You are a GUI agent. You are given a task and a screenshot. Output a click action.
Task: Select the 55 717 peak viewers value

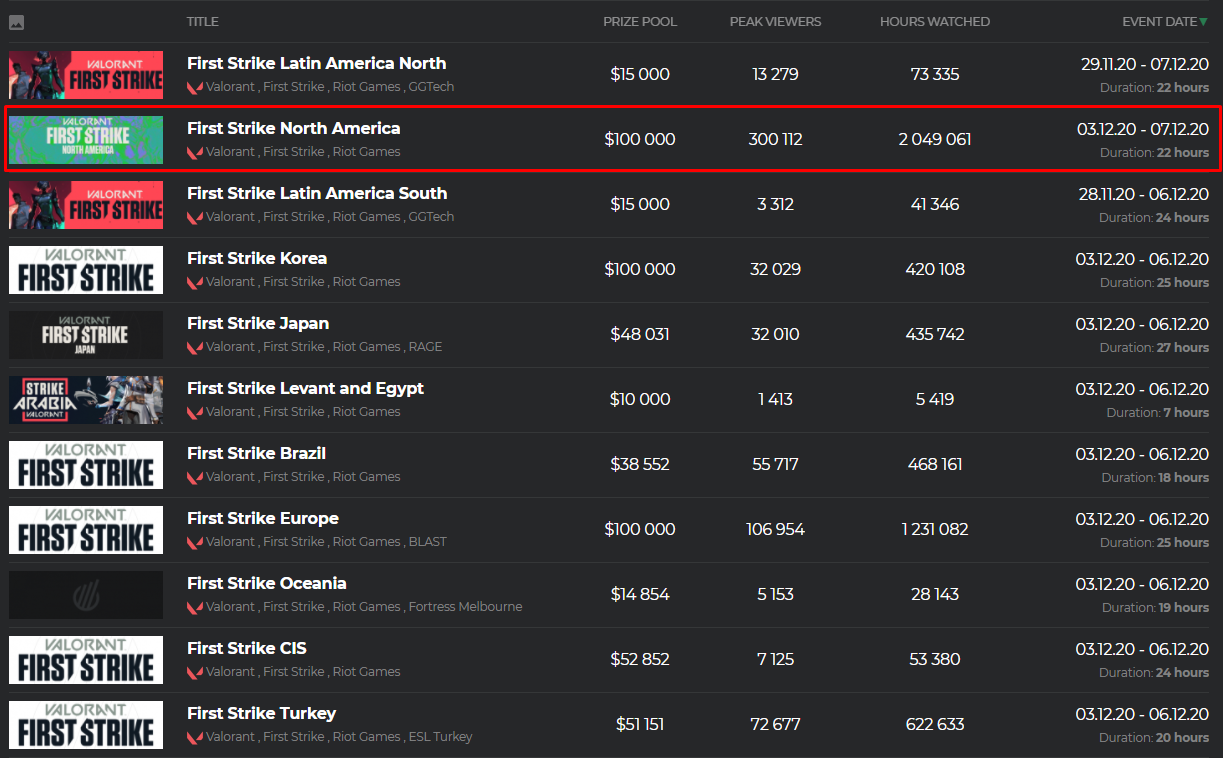point(776,464)
